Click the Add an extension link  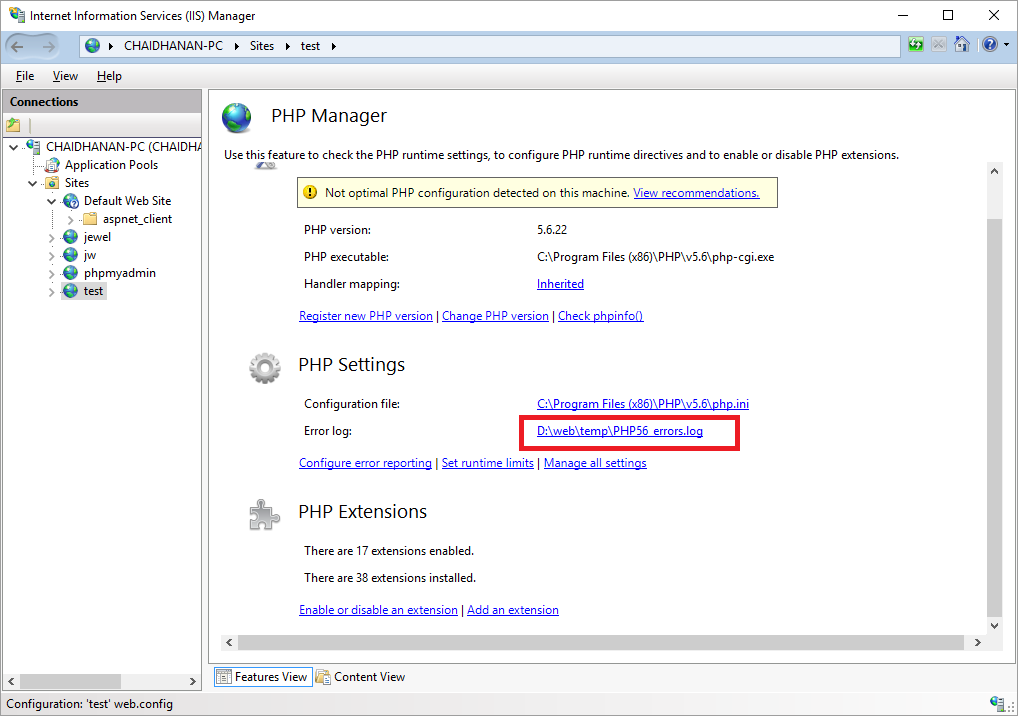pos(513,610)
